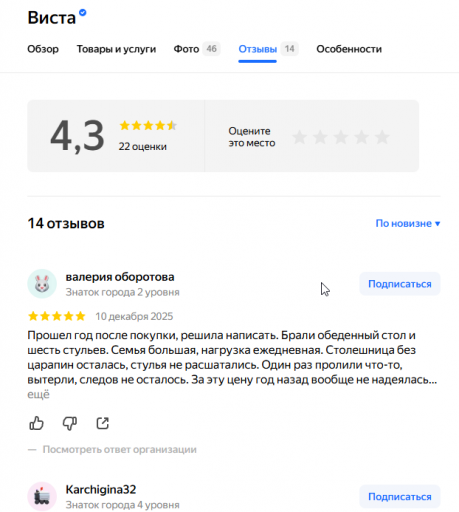This screenshot has height=512, width=459.
Task: Rate this place three stars
Action: pyautogui.click(x=341, y=137)
